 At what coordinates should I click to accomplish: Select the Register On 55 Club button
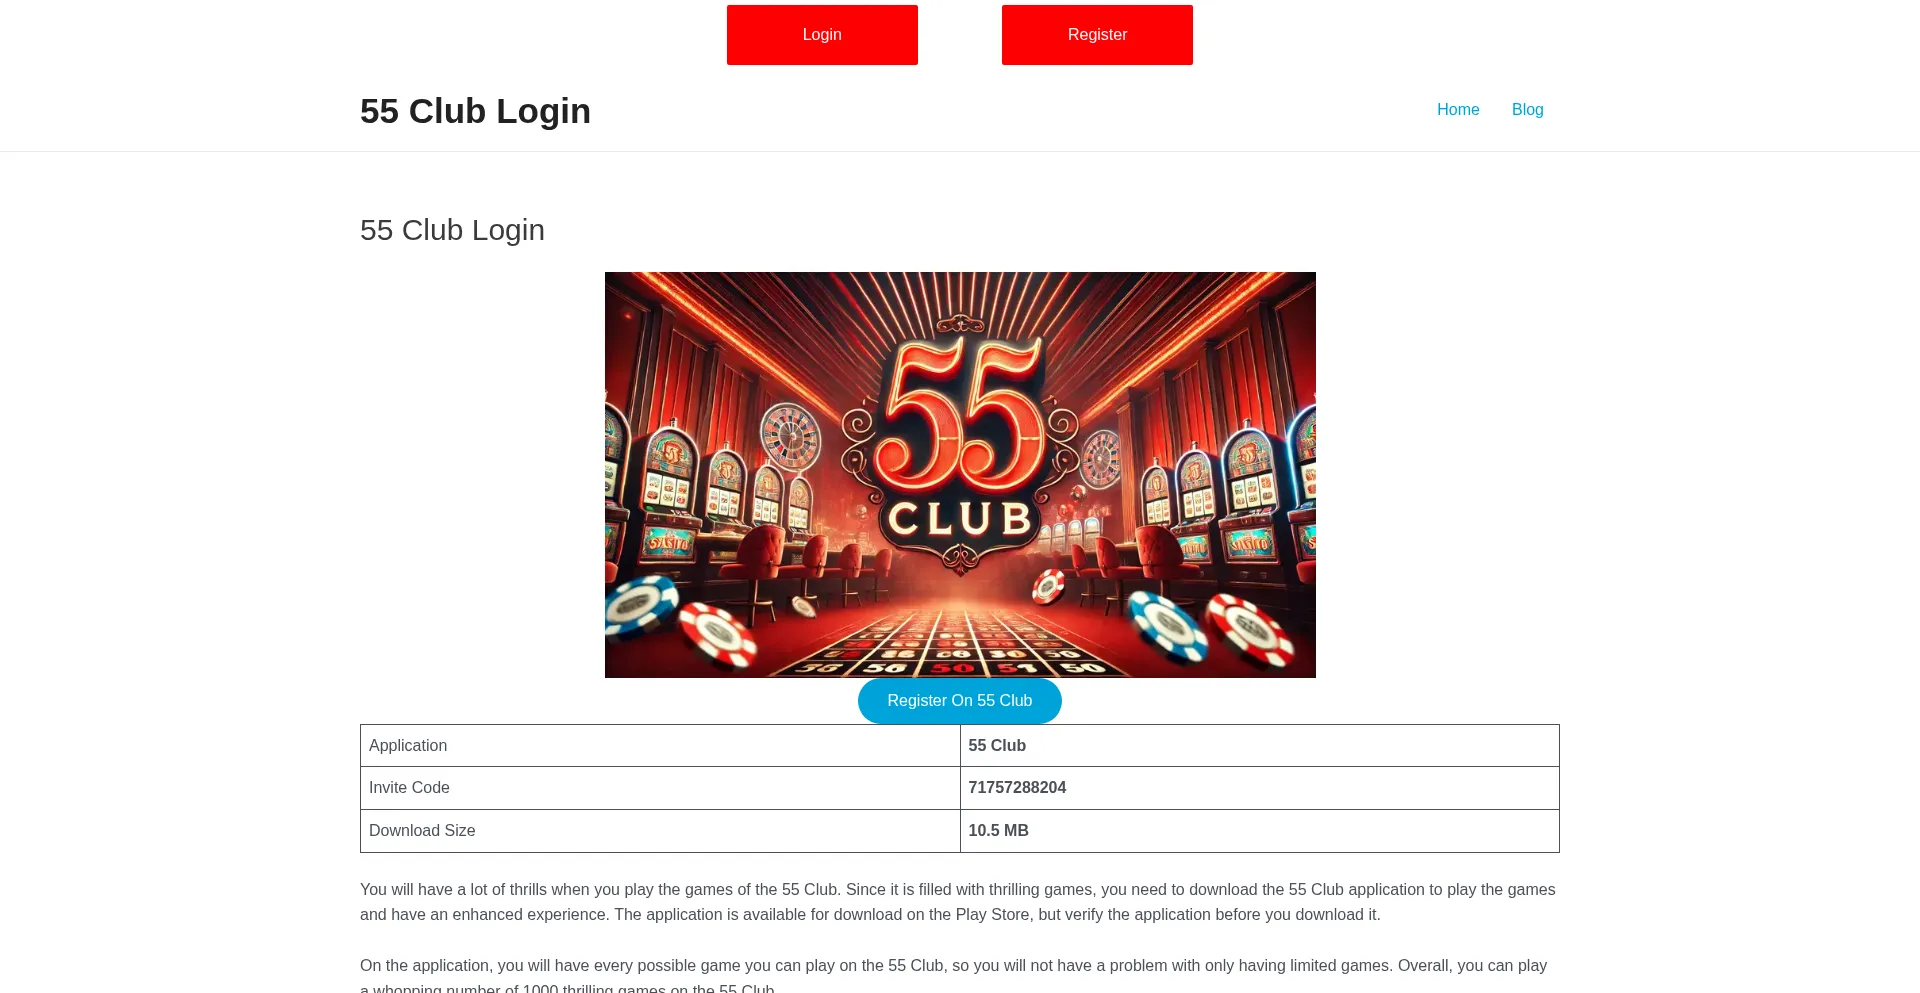pos(960,701)
